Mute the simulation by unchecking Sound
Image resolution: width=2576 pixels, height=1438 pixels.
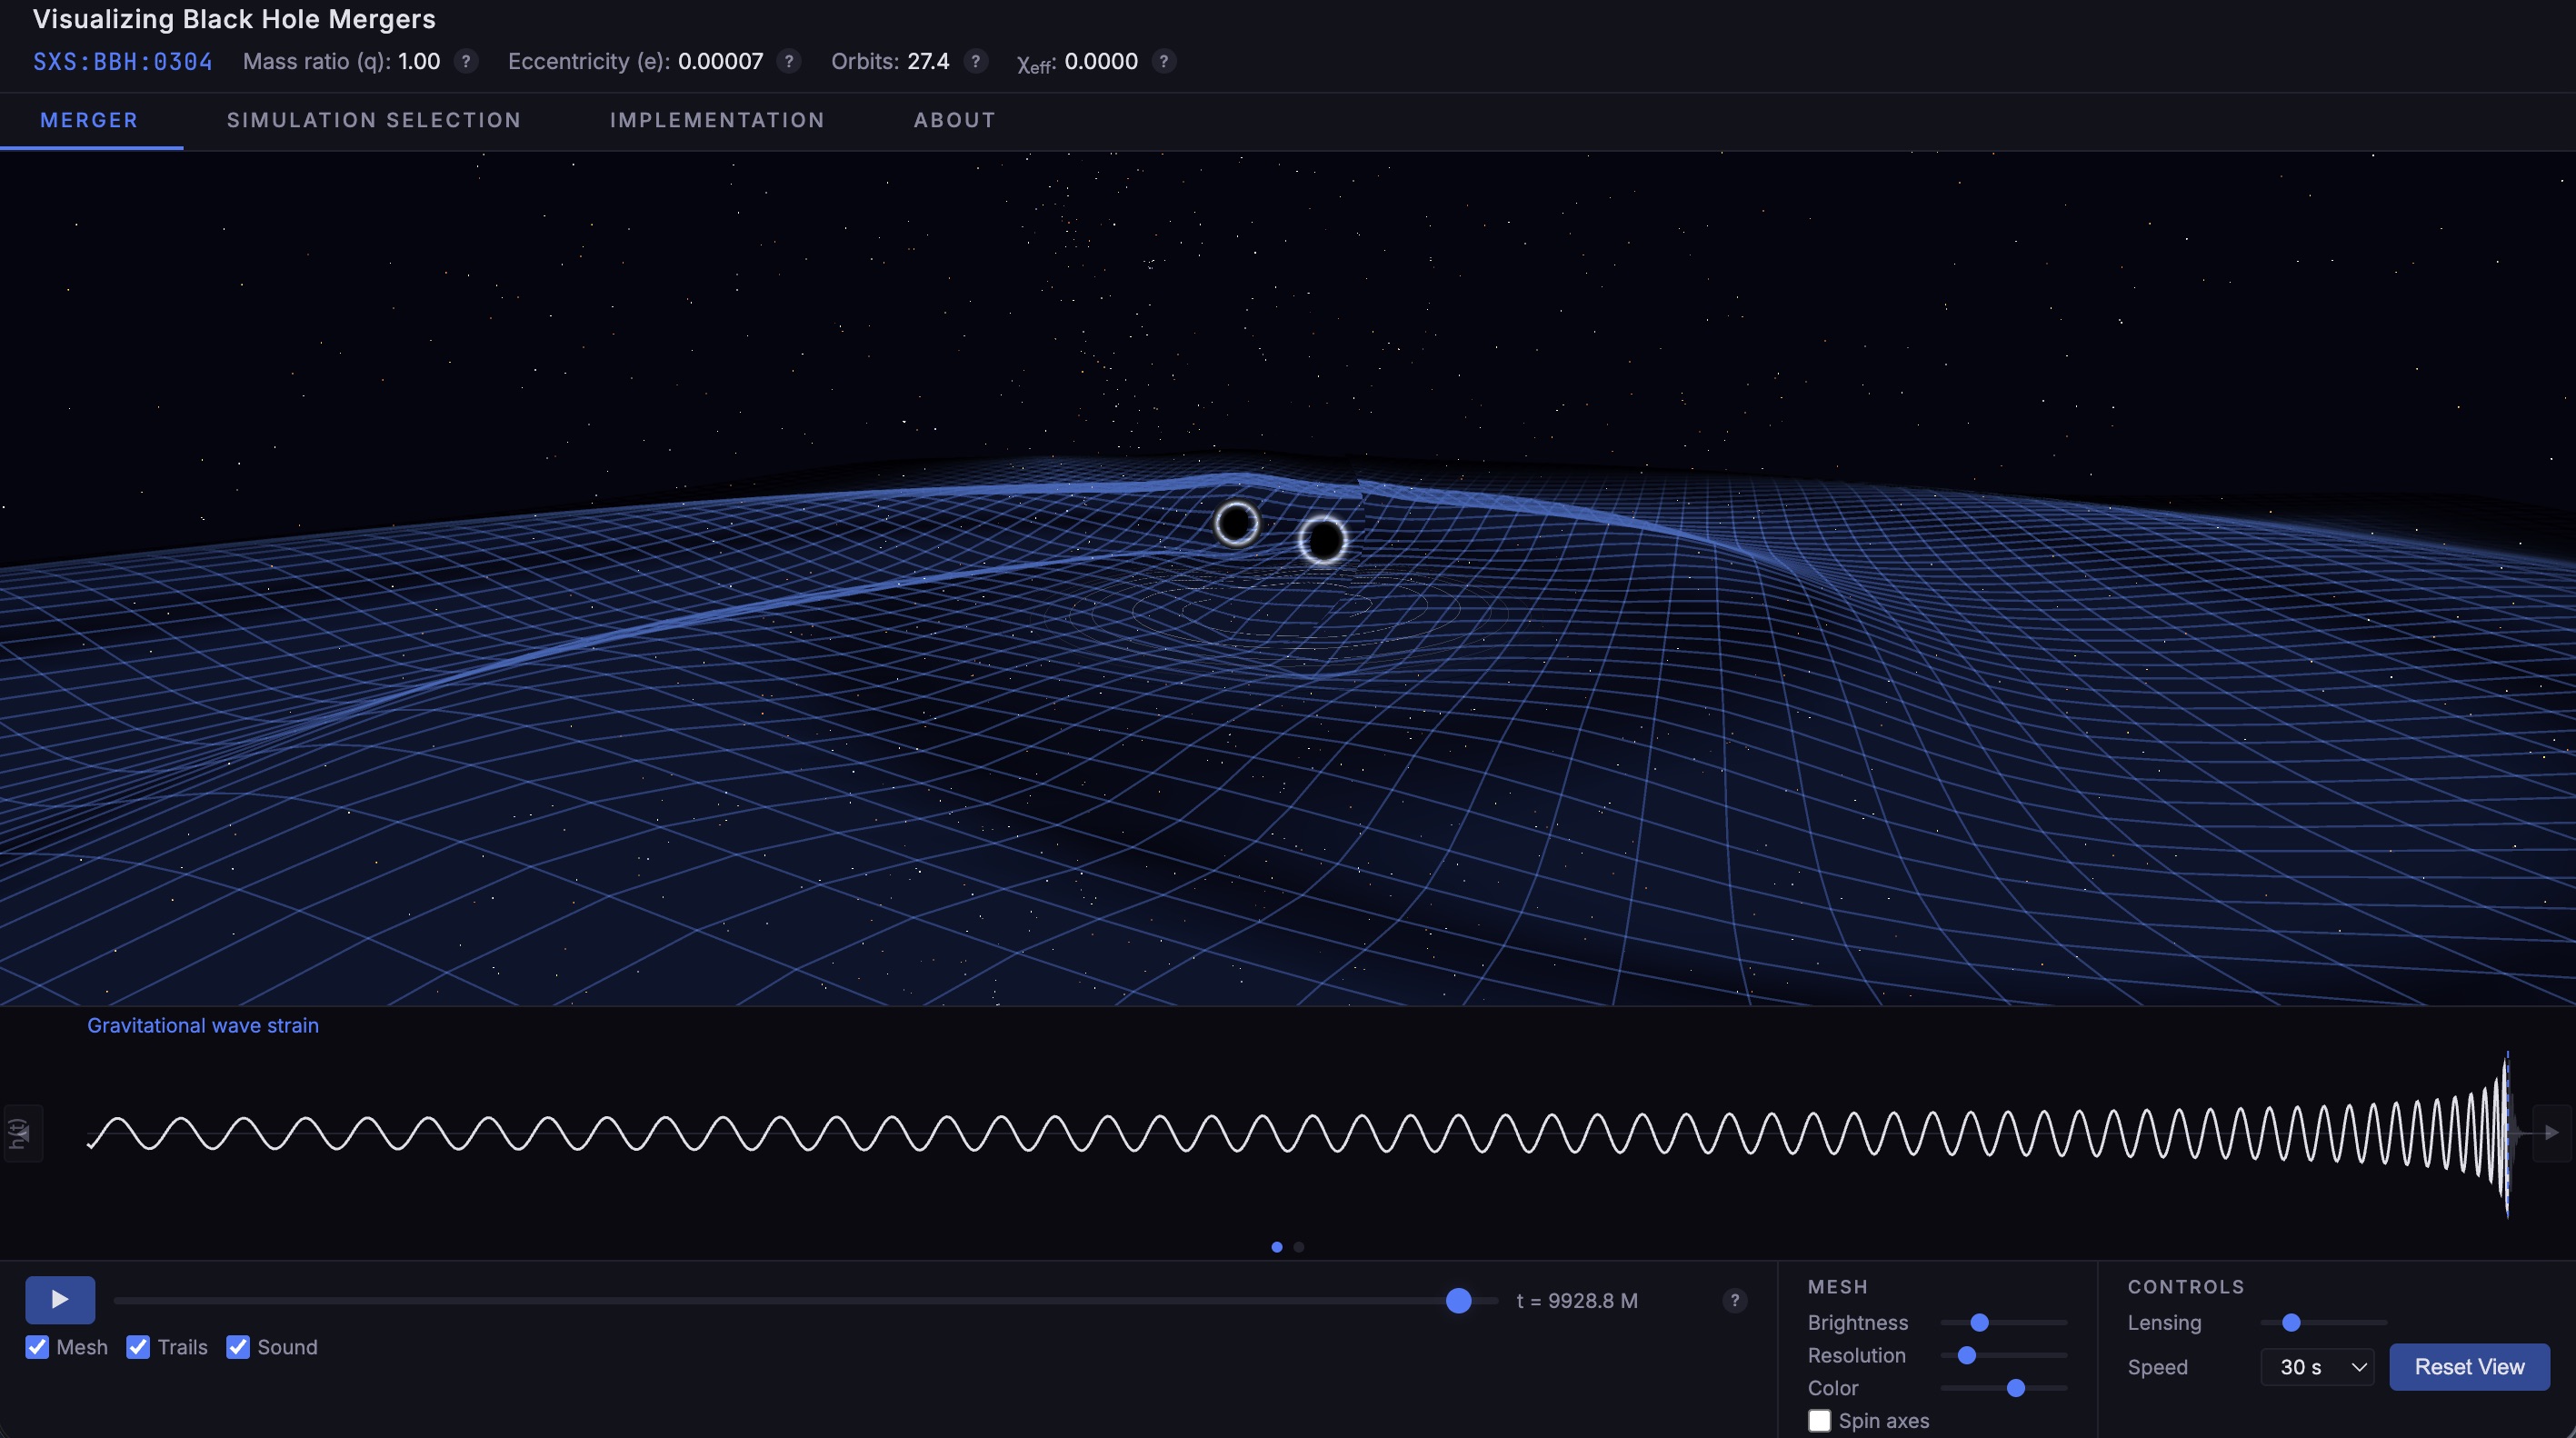238,1347
